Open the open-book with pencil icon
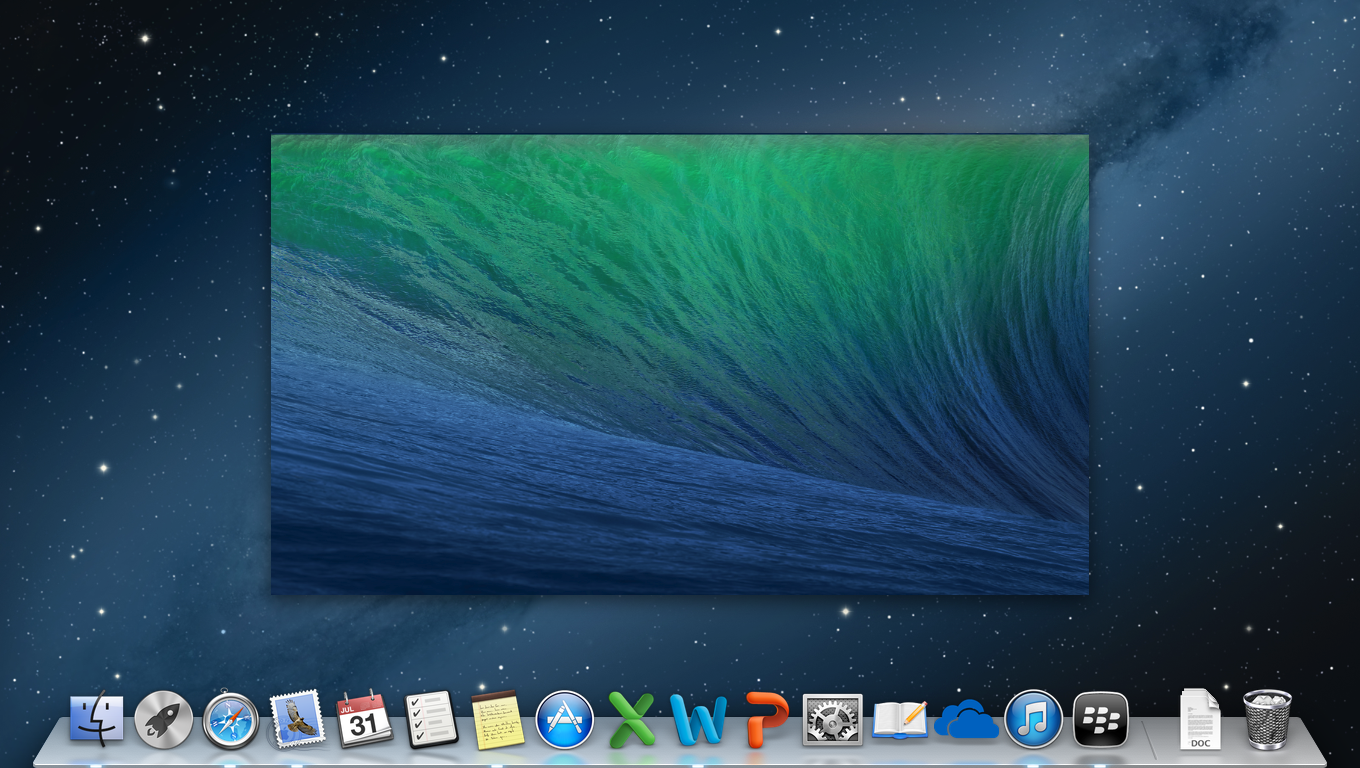Viewport: 1360px width, 768px height. coord(900,720)
